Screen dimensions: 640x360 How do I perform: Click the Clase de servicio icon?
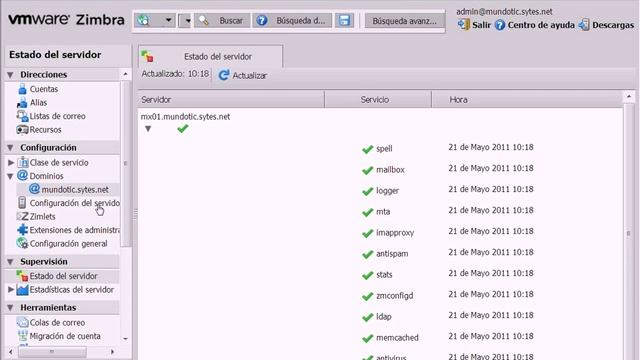(23, 162)
